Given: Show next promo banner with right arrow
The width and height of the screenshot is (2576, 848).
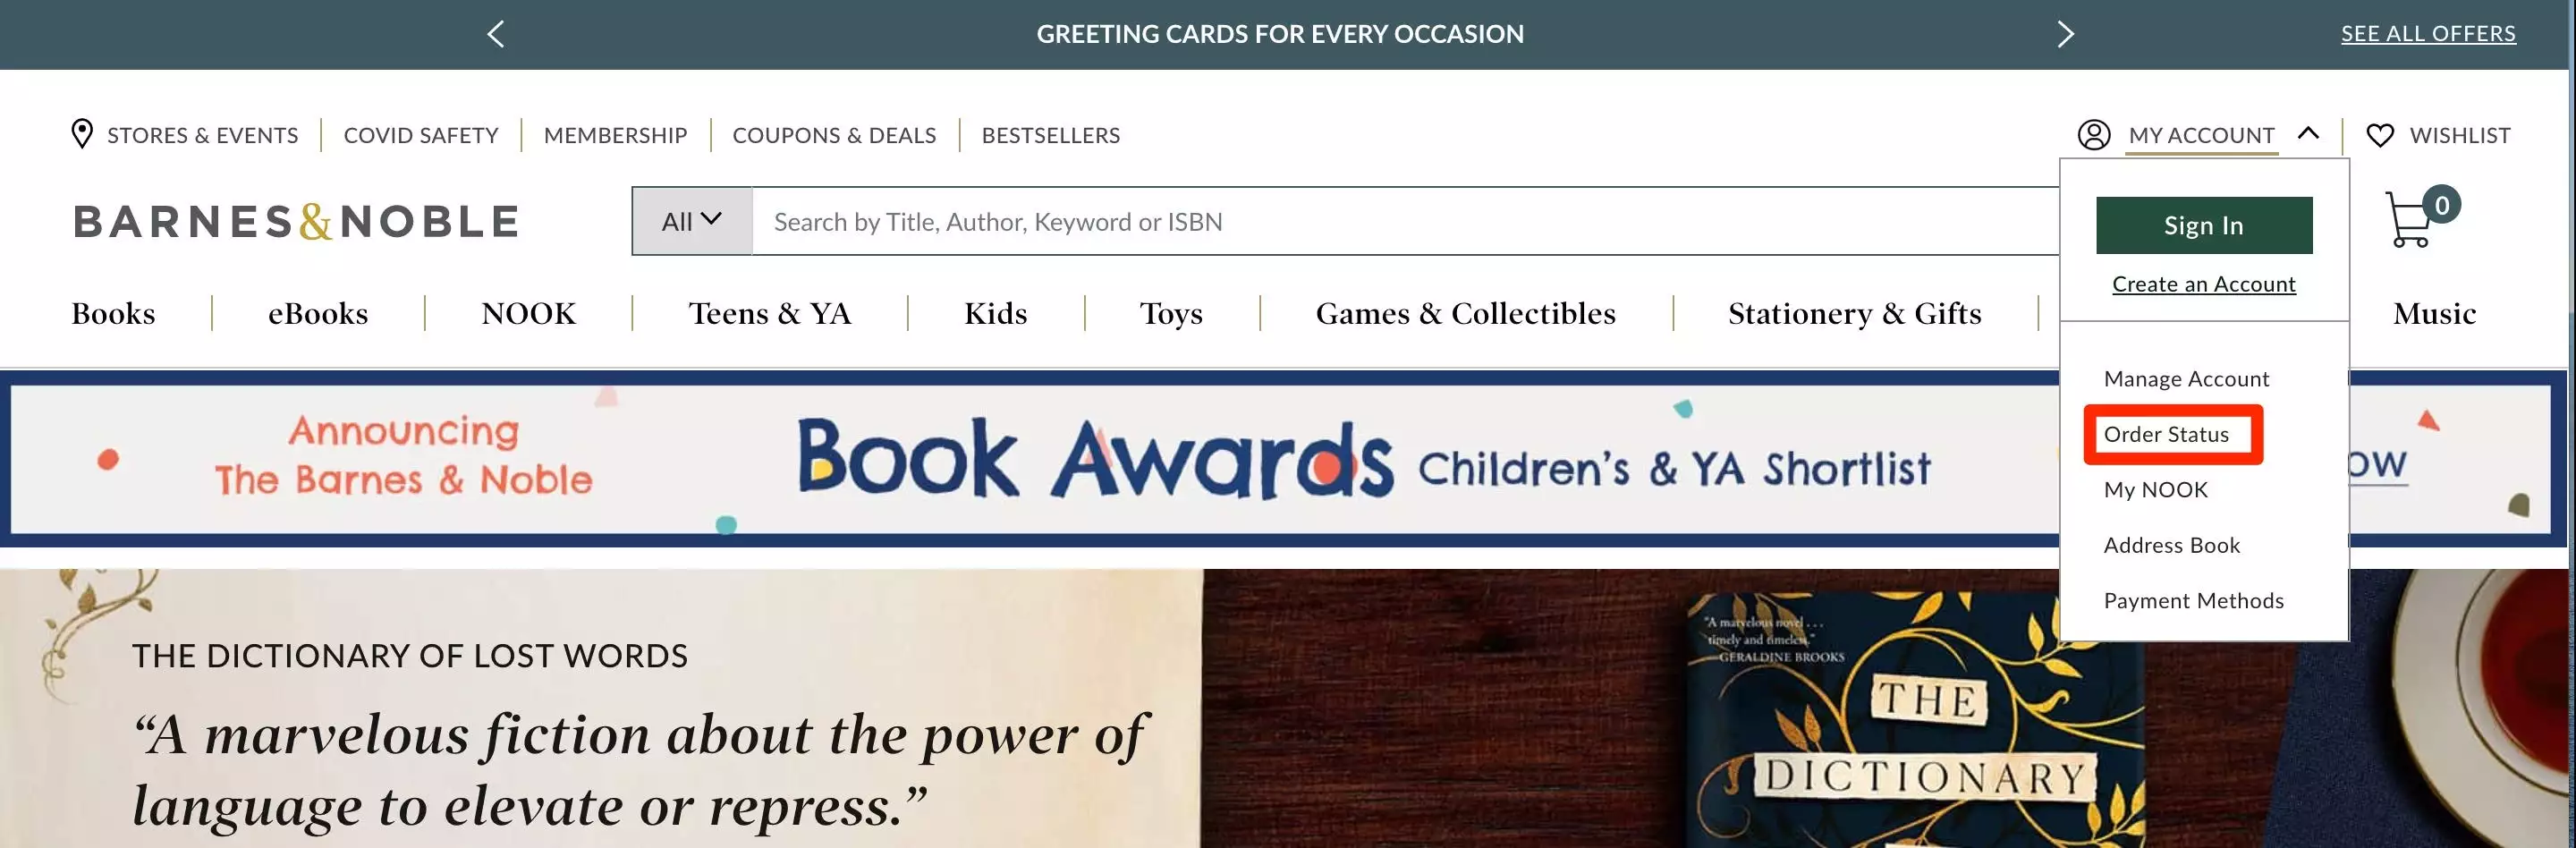Looking at the screenshot, I should click(x=2066, y=34).
